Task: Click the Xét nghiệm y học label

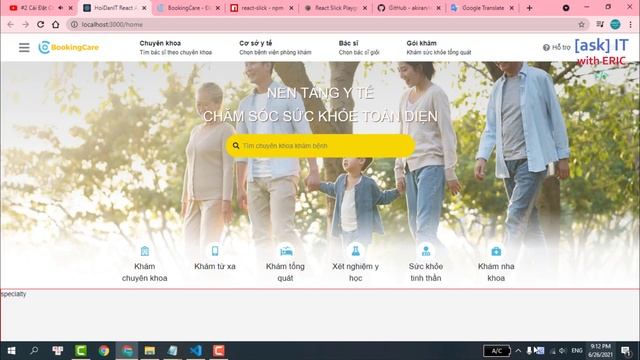Action: click(356, 272)
